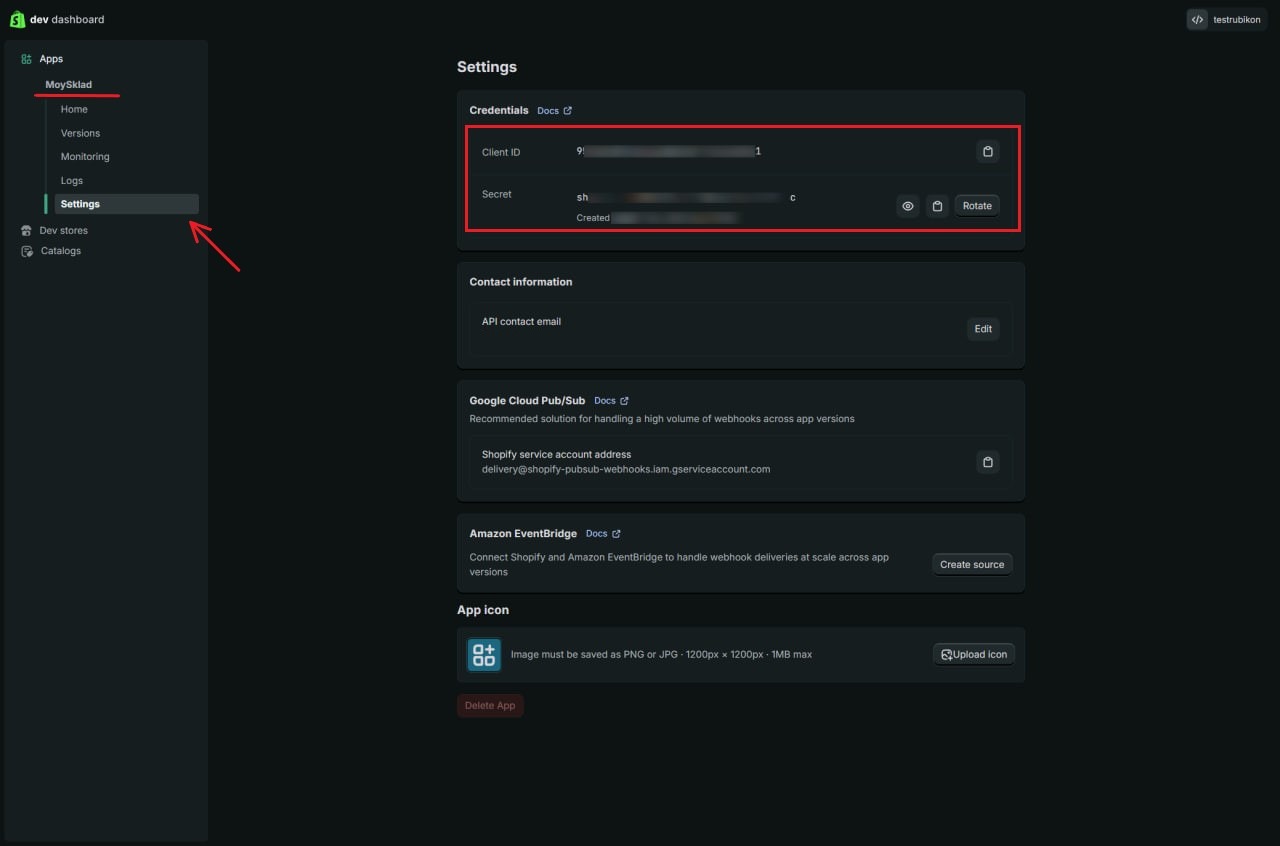Select the MoySklad app in sidebar
Image resolution: width=1280 pixels, height=846 pixels.
point(69,85)
